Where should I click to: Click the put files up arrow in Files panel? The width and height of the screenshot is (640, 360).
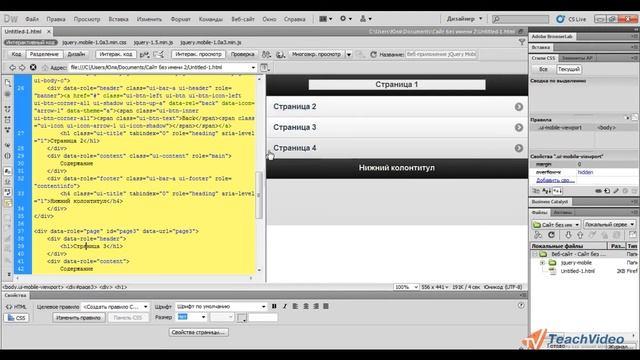click(580, 235)
